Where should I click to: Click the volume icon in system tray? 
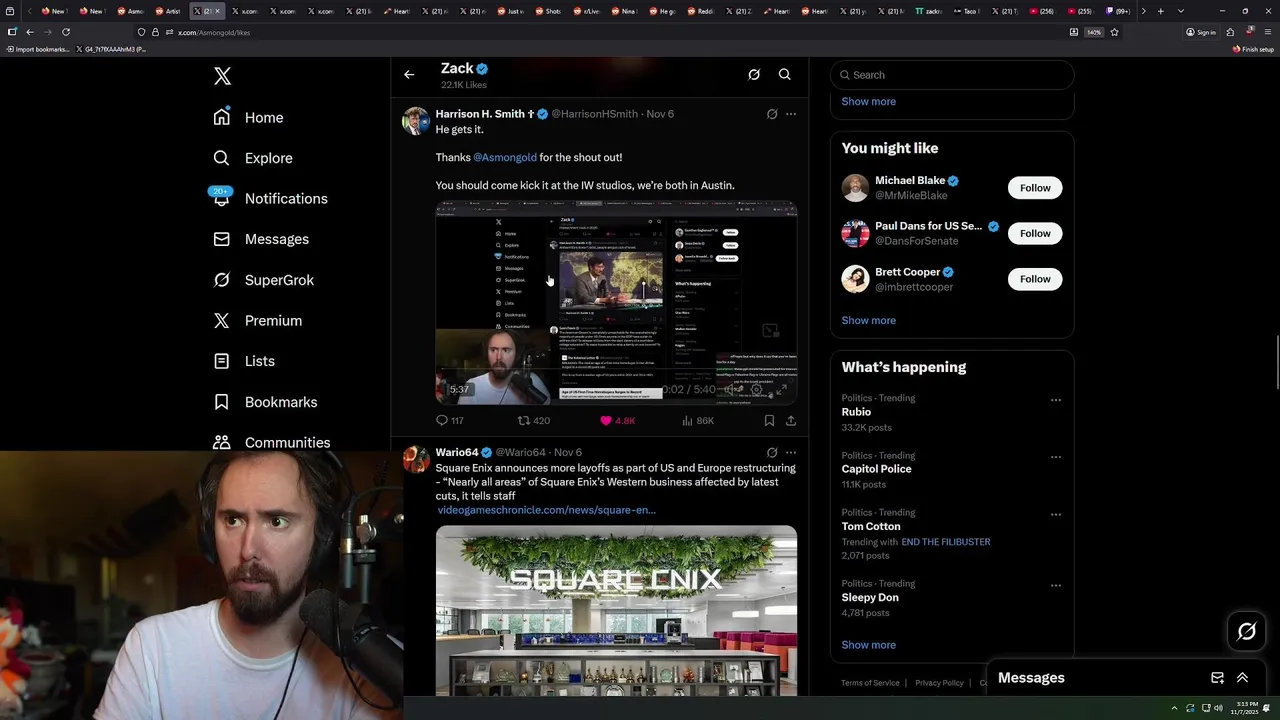click(1218, 708)
